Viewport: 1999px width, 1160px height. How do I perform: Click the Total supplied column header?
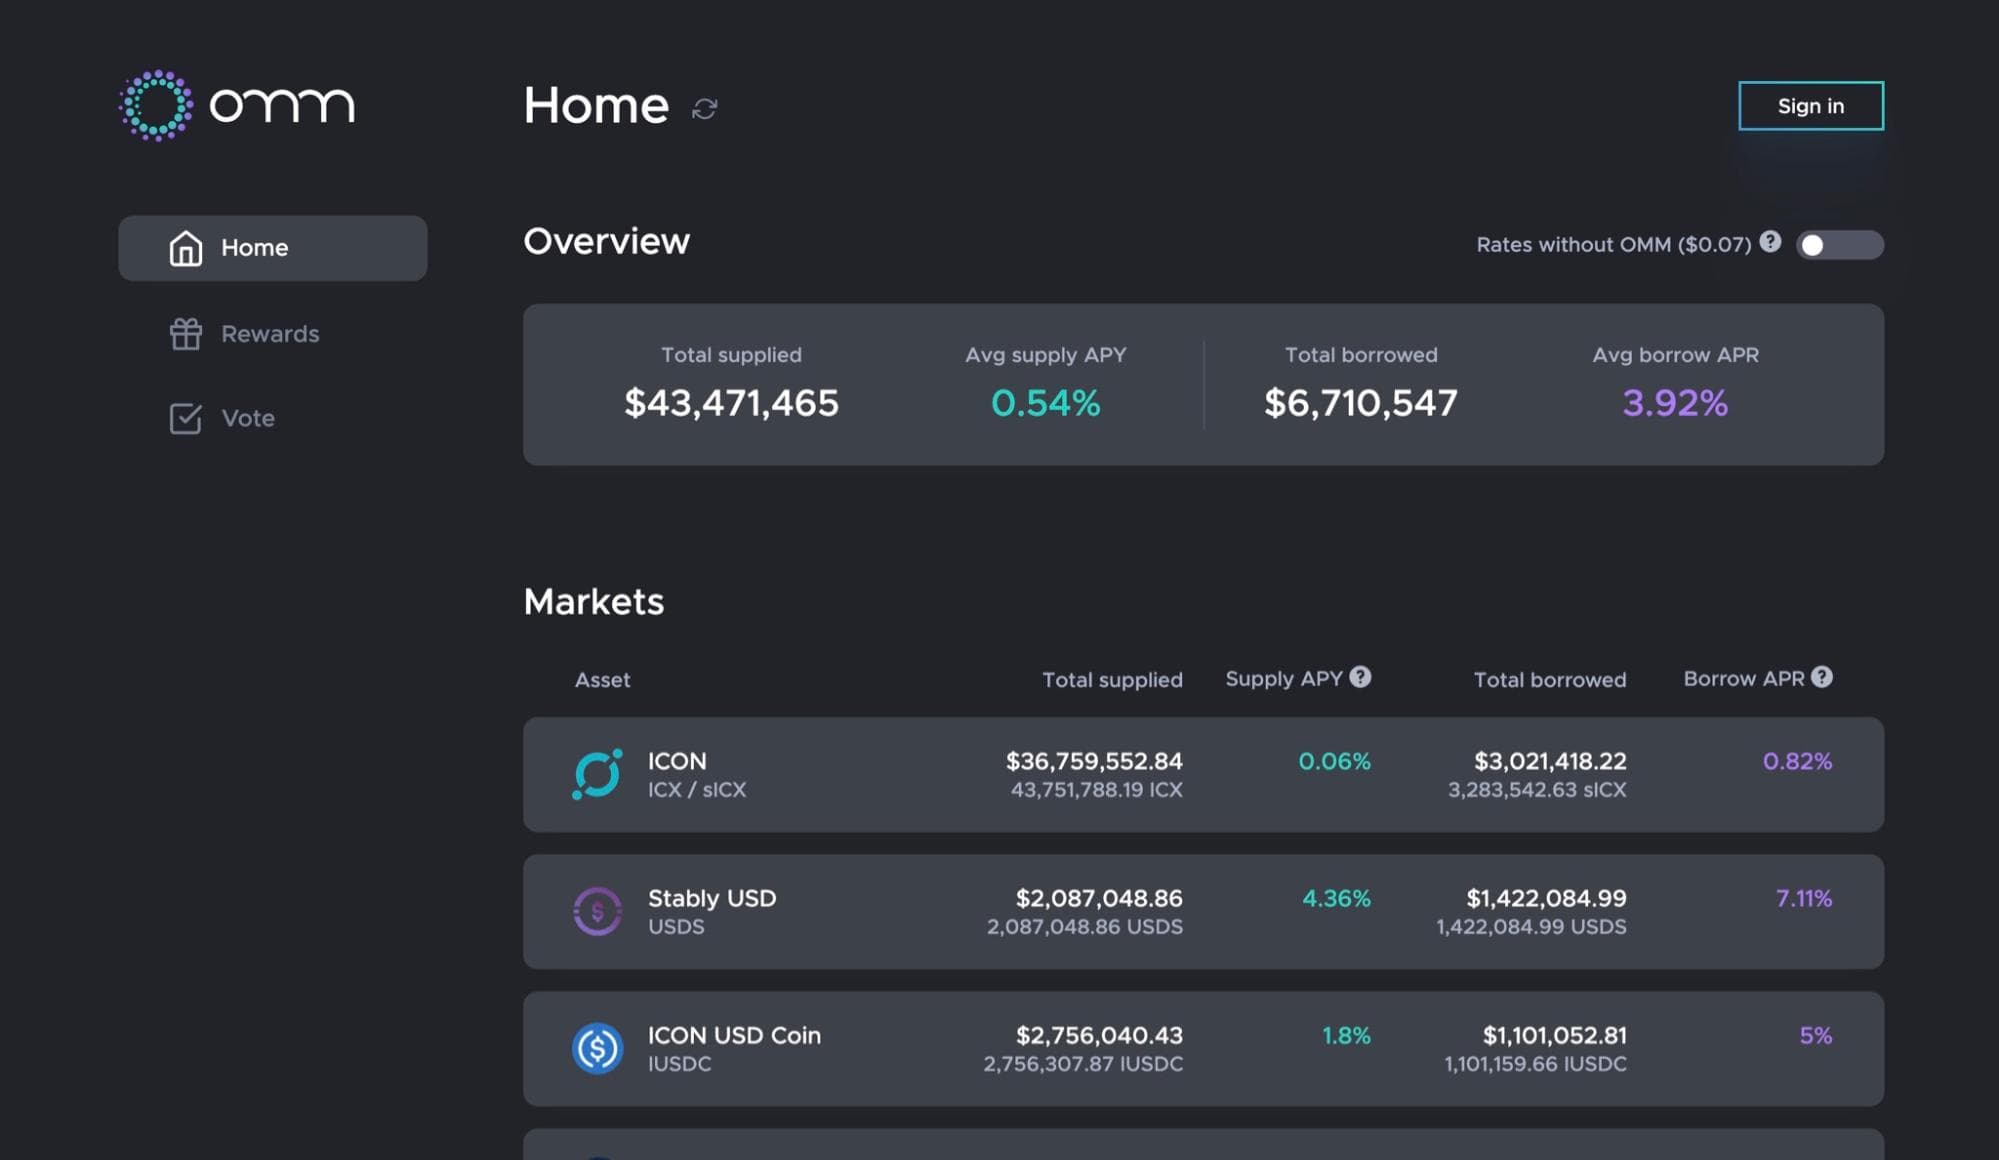click(1112, 680)
